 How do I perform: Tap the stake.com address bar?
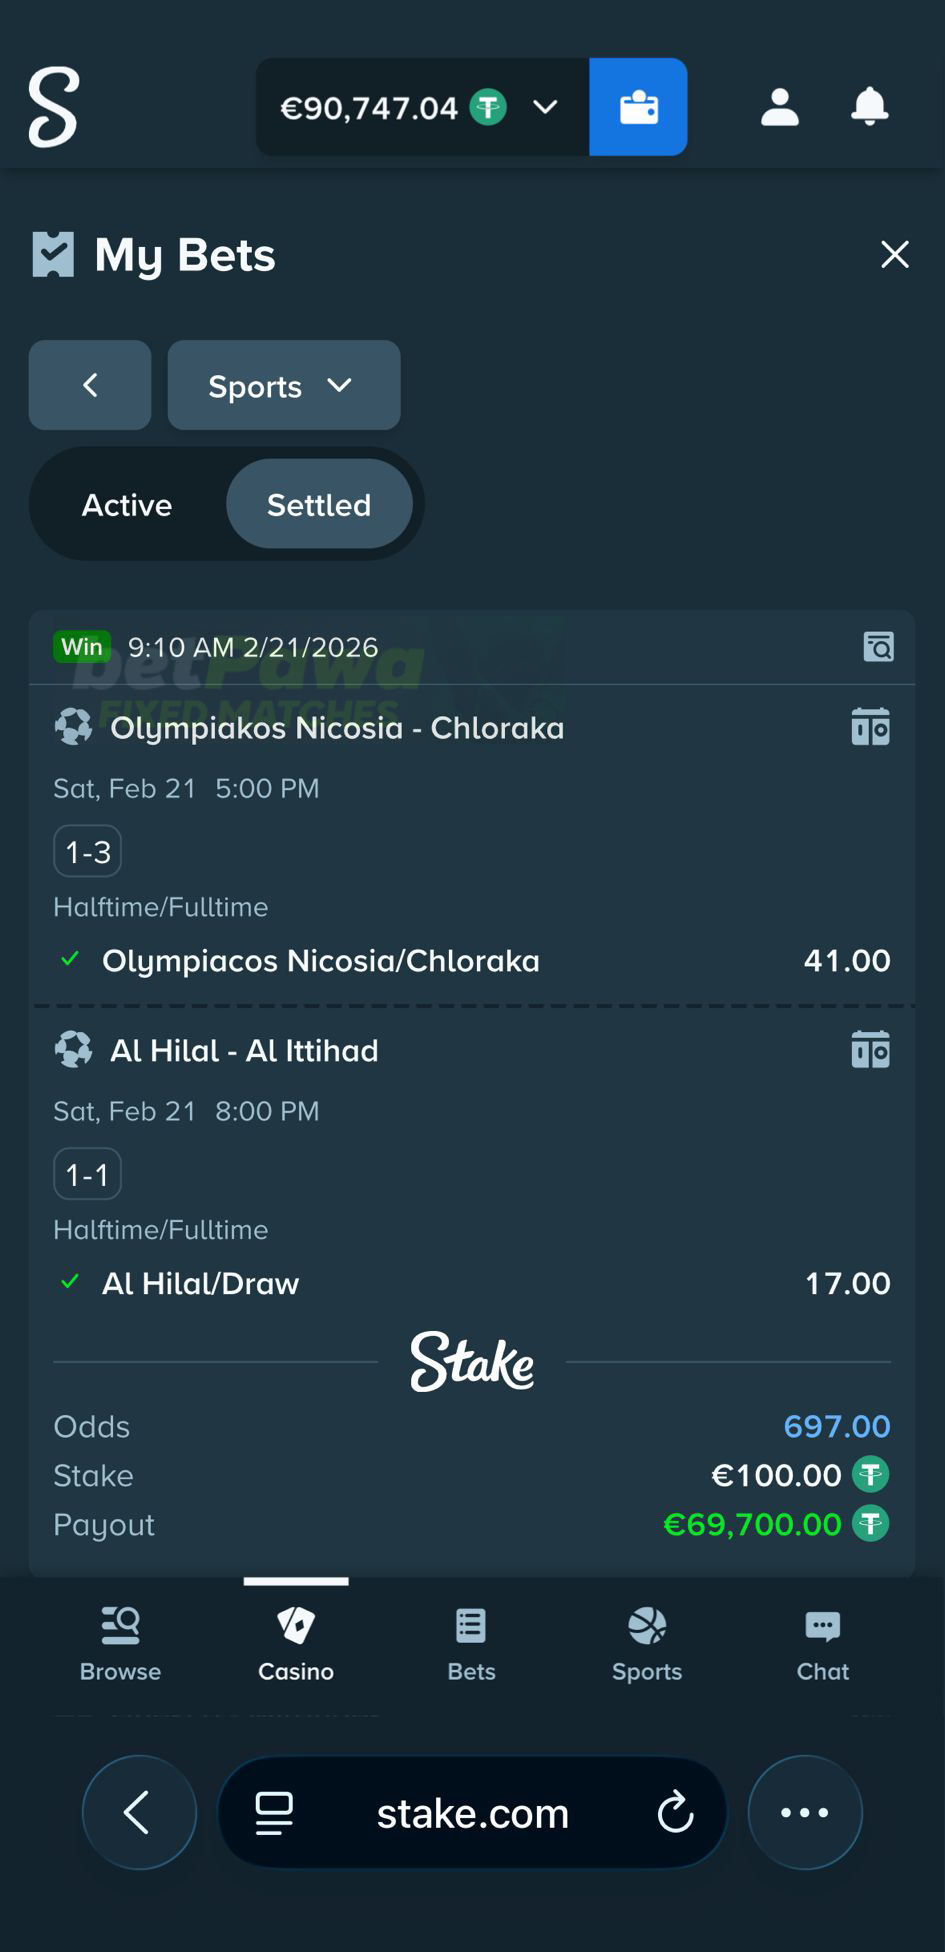pos(471,1813)
